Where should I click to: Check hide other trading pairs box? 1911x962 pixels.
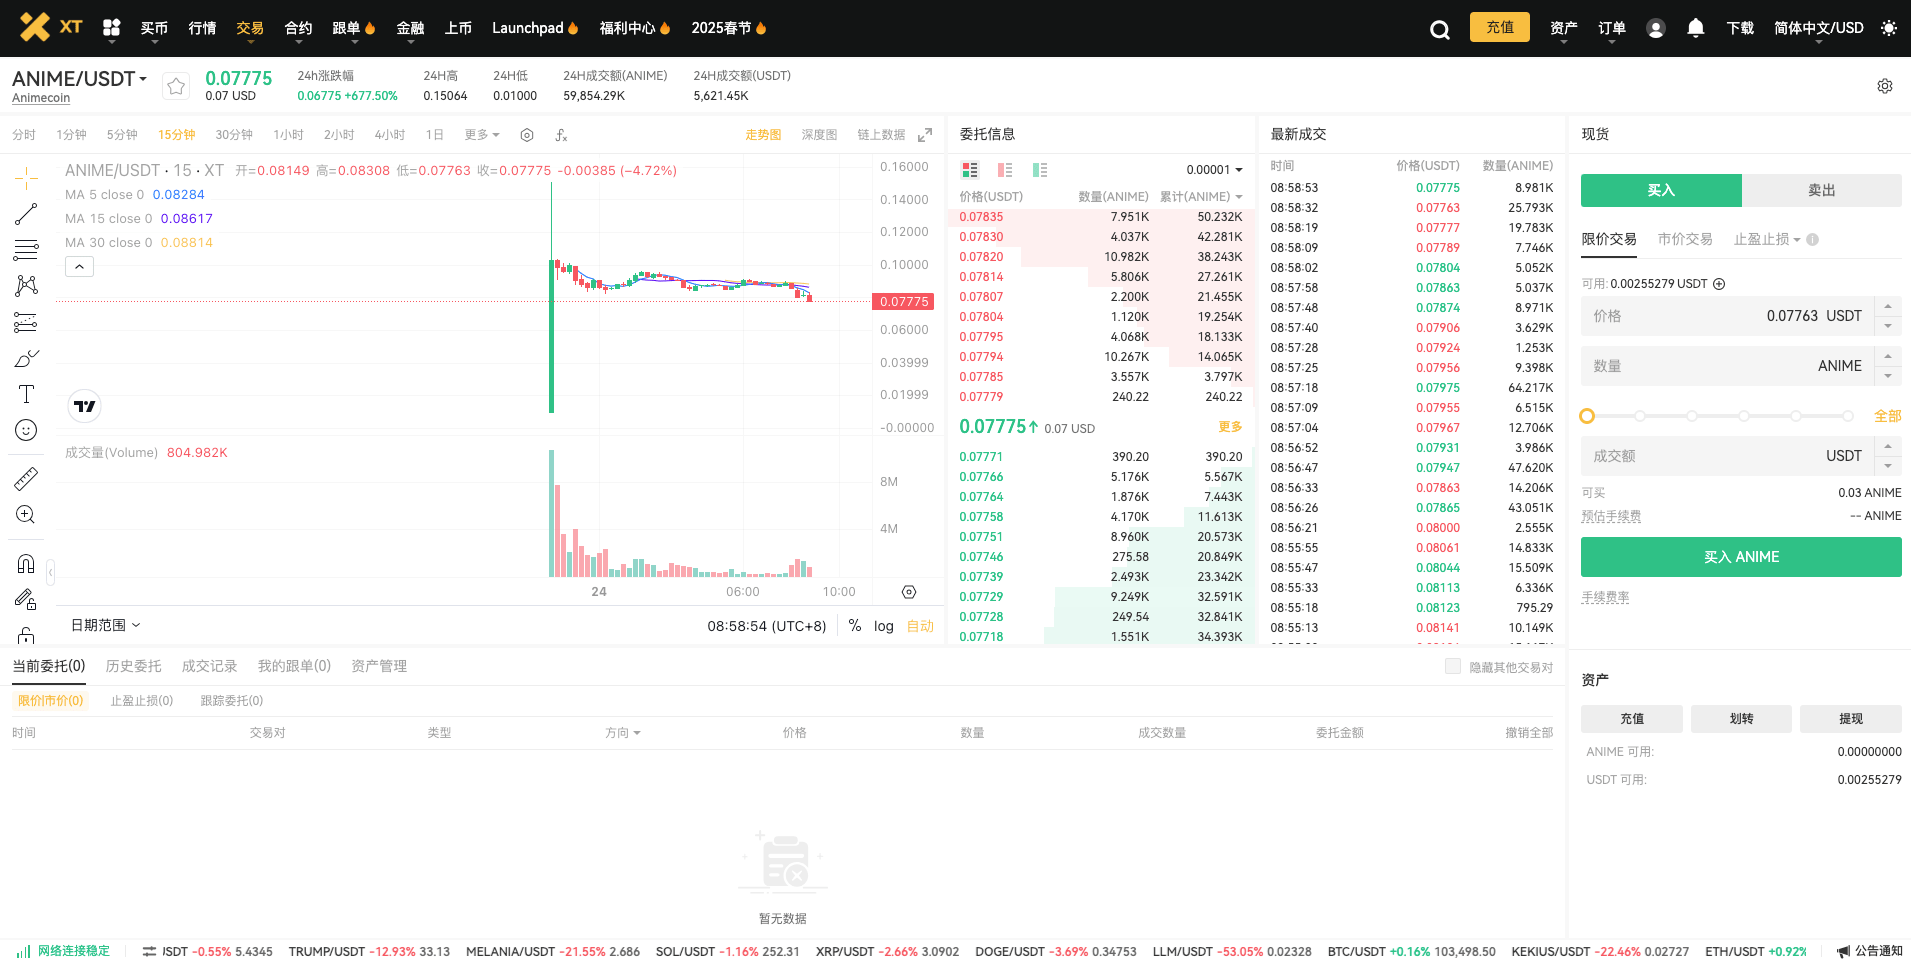coord(1453,666)
